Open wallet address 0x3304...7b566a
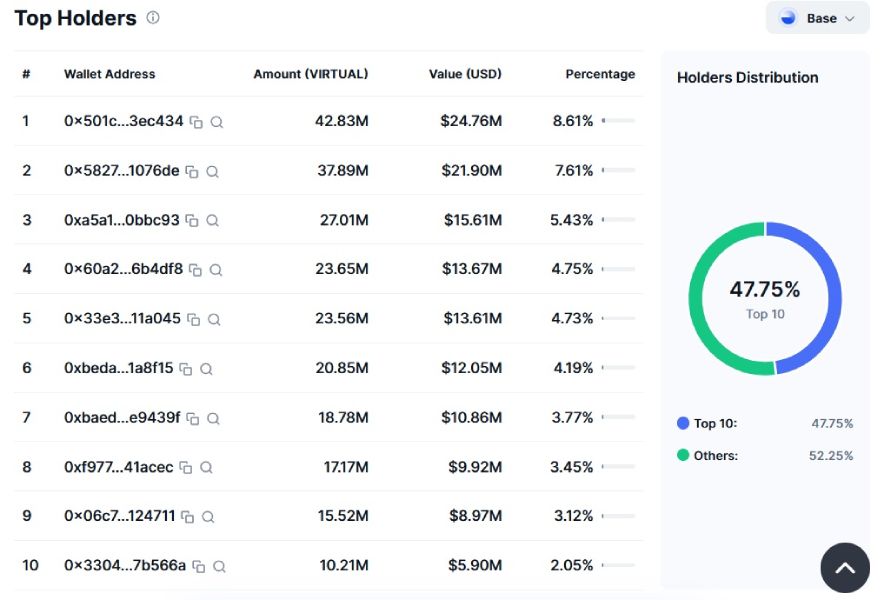 click(x=124, y=565)
